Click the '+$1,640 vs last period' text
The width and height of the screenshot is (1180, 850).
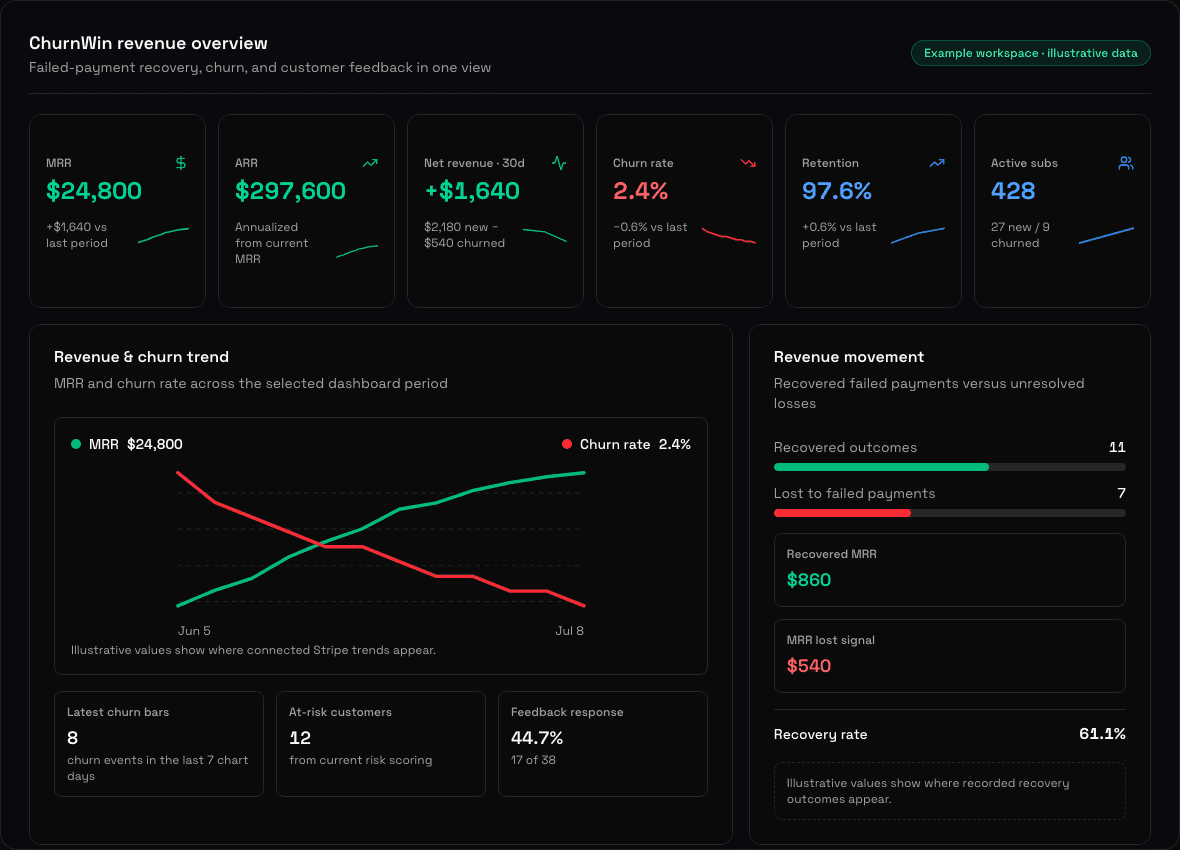click(x=77, y=235)
